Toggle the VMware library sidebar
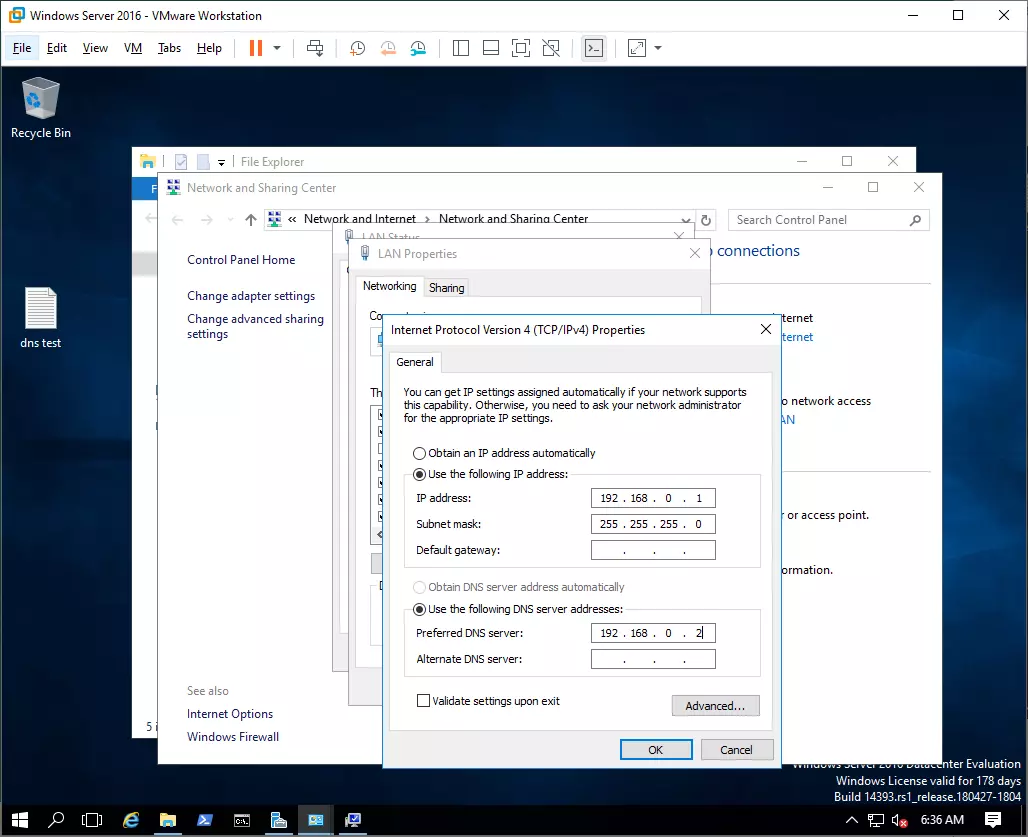The height and width of the screenshot is (837, 1028). (x=461, y=48)
